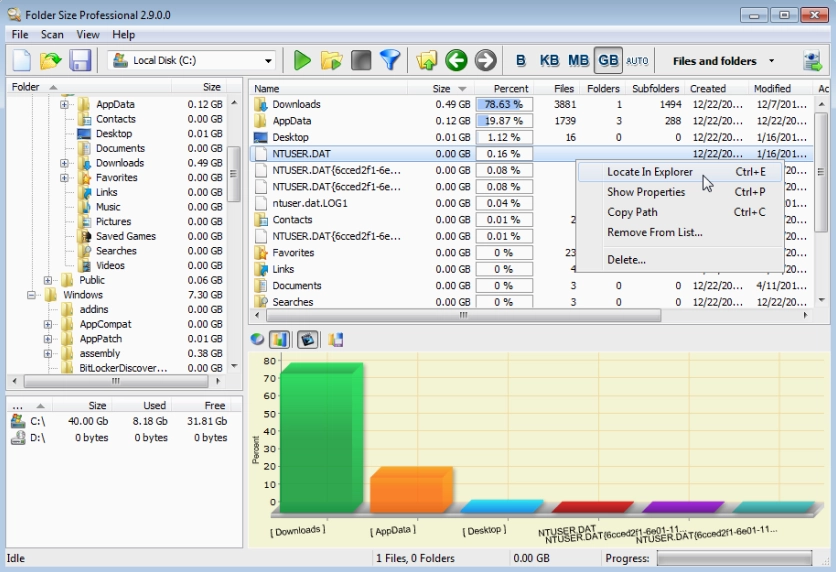This screenshot has width=836, height=572.
Task: Open the Files and folders dropdown
Action: [x=723, y=61]
